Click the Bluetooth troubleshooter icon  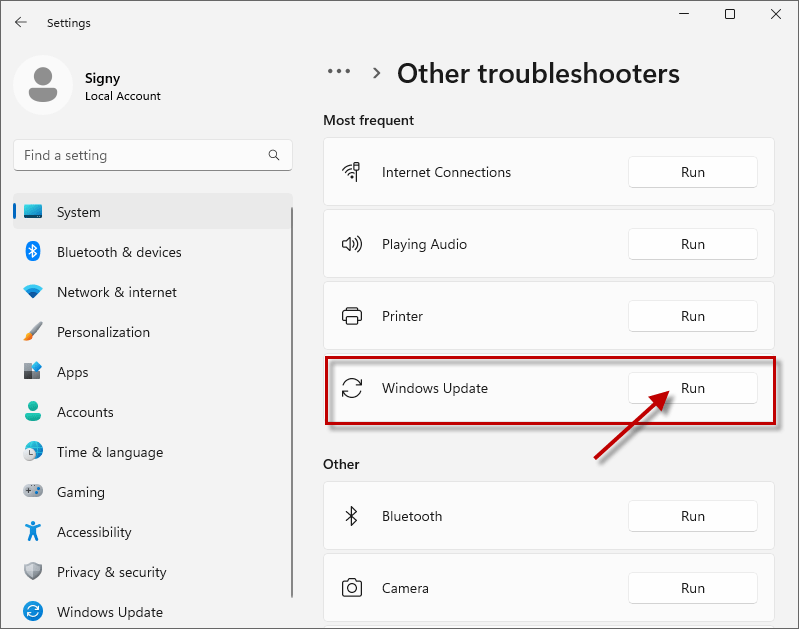point(352,516)
